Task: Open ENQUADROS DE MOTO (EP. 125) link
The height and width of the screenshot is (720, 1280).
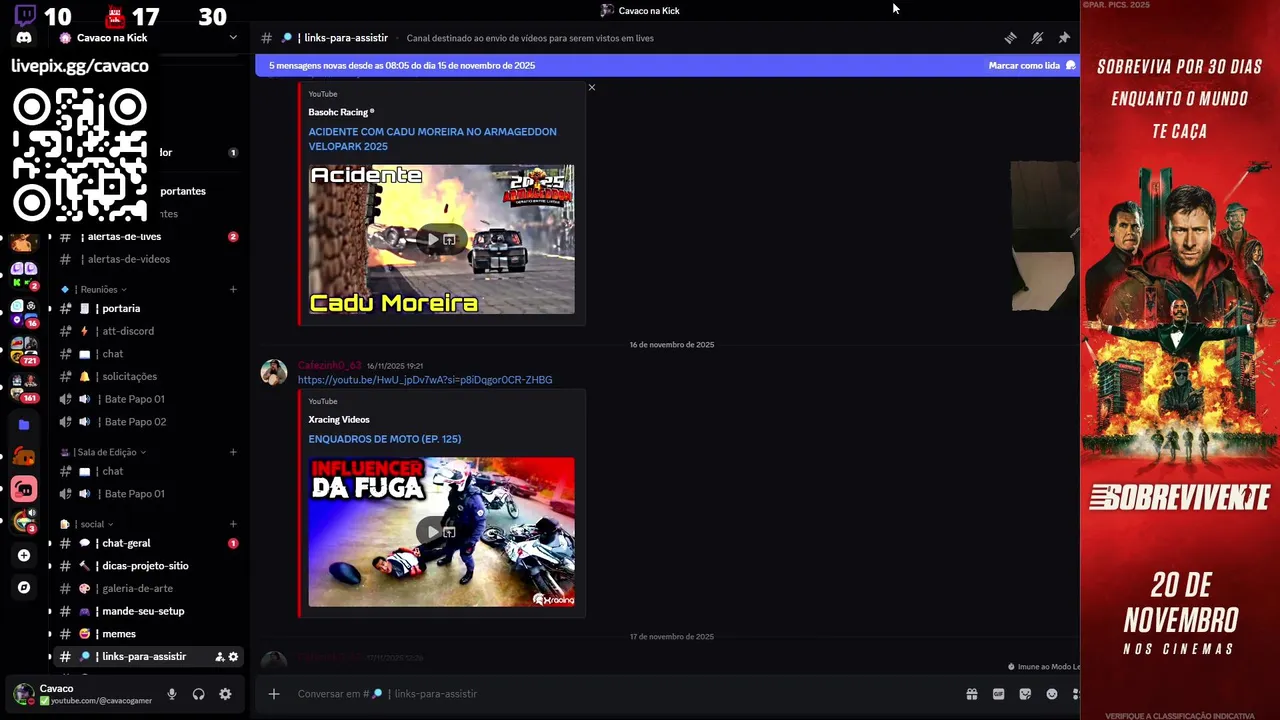Action: 384,439
